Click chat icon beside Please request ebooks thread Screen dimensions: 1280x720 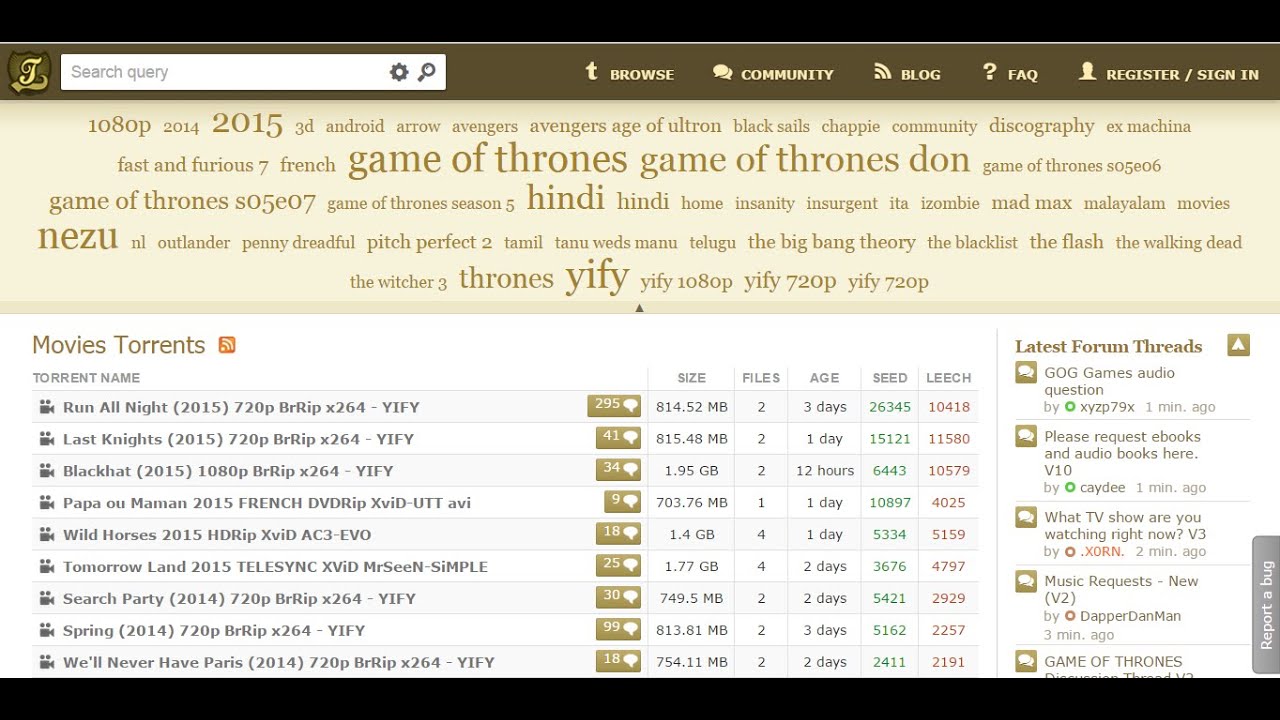(1026, 437)
